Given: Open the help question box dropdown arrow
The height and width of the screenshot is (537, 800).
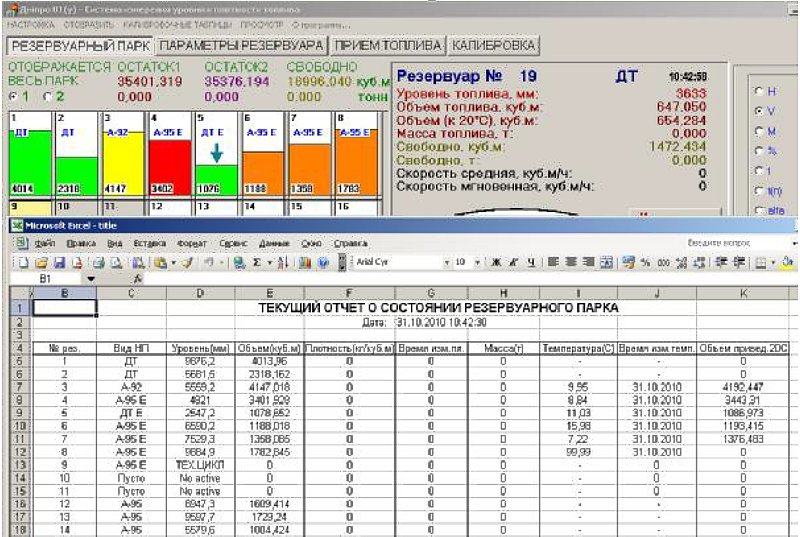Looking at the screenshot, I should click(794, 243).
